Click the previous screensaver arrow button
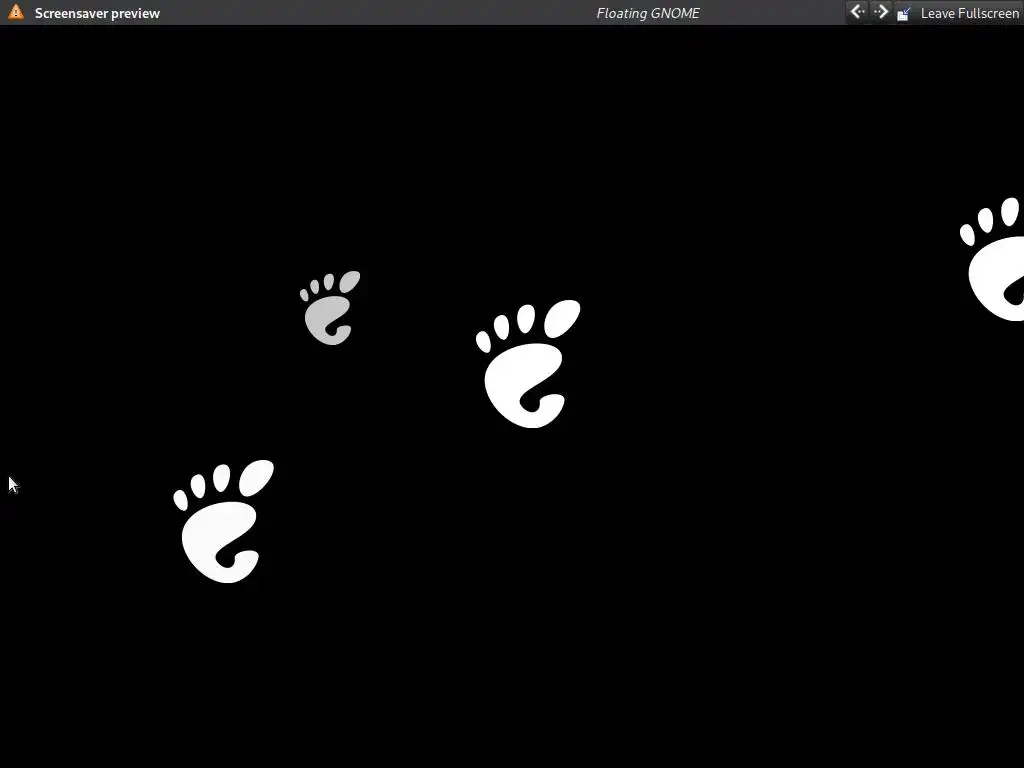The image size is (1024, 768). (x=857, y=12)
